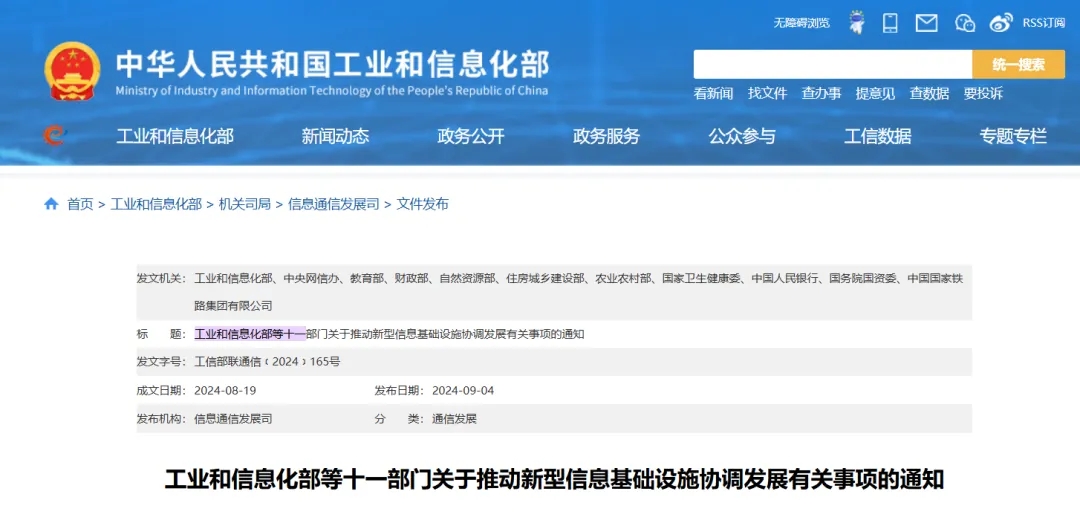This screenshot has height=523, width=1080.
Task: Click the highlighted title text in 标题 row
Action: click(x=250, y=334)
